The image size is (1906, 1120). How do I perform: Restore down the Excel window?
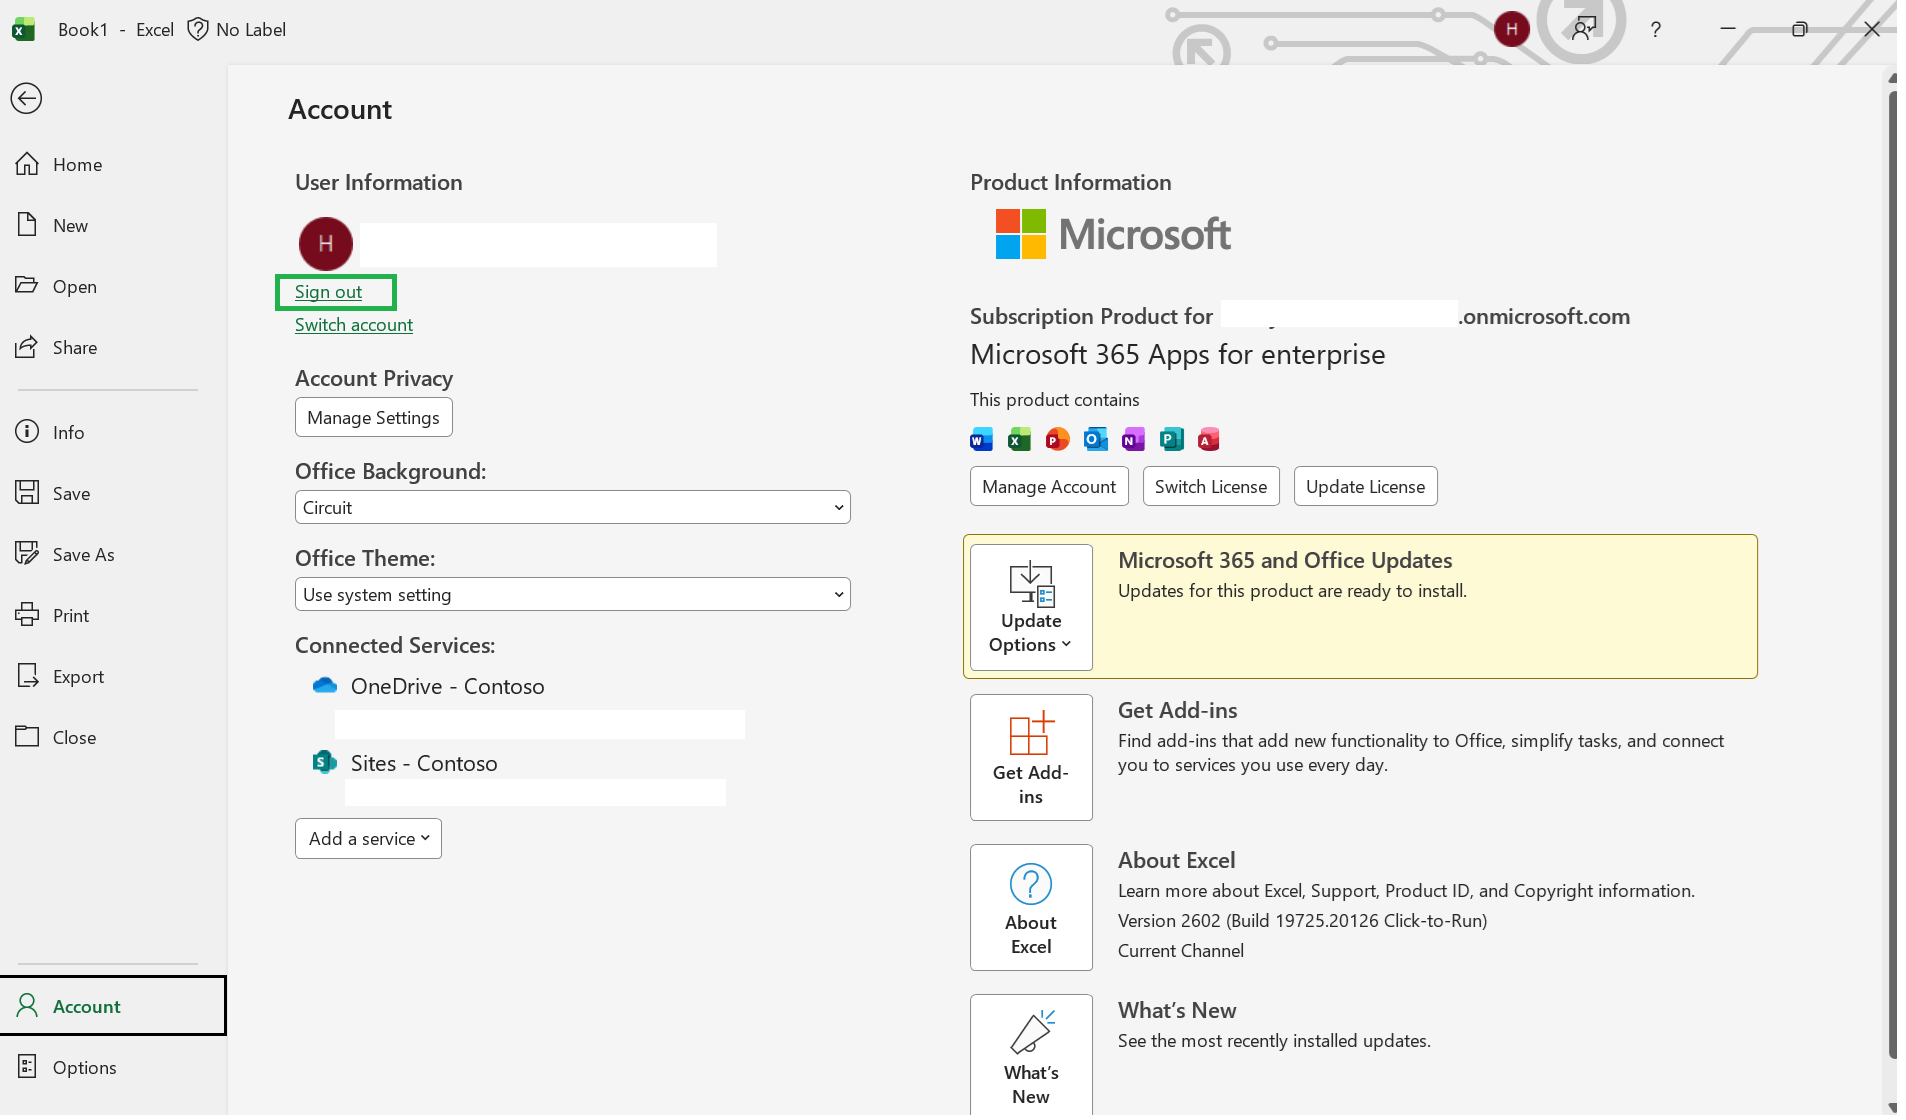click(1799, 29)
